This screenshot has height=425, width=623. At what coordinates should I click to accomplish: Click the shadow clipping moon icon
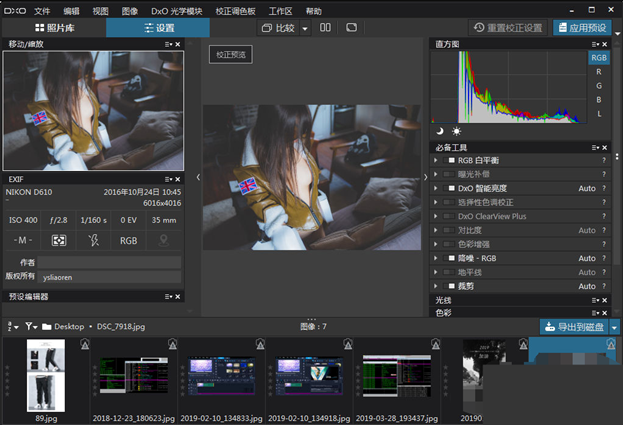(439, 131)
